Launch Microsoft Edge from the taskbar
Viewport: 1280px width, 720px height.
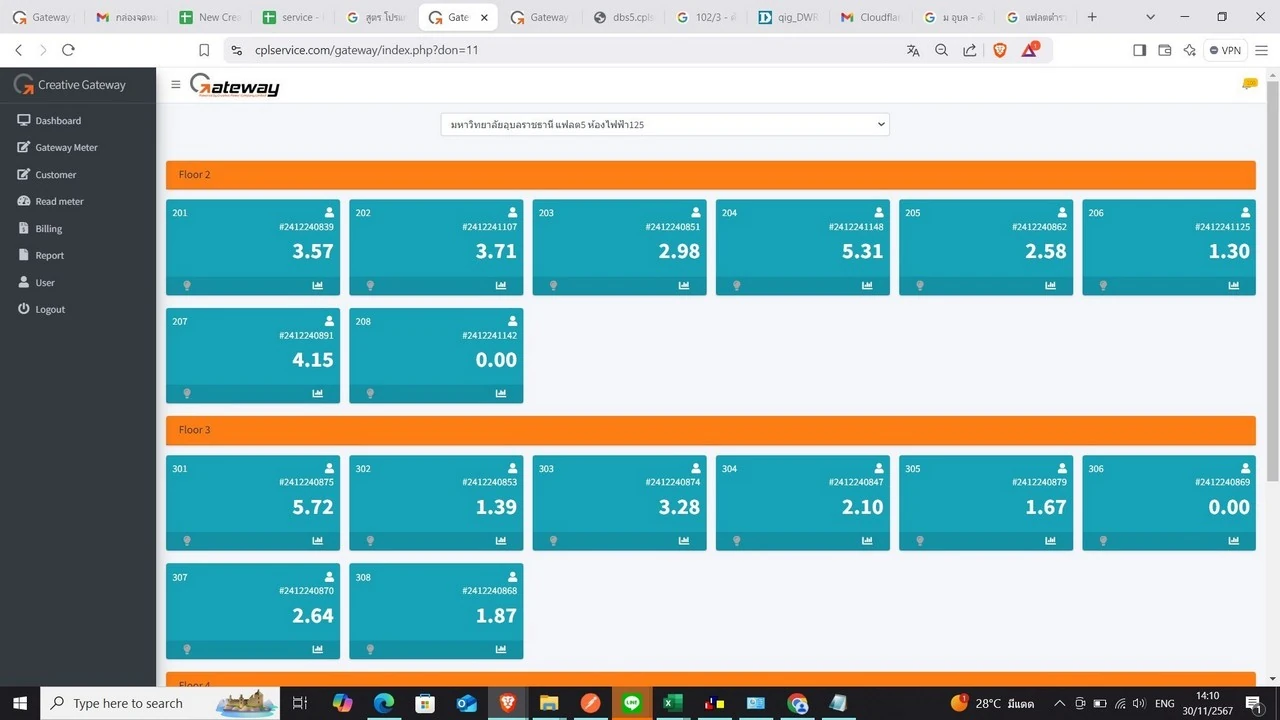pos(384,703)
